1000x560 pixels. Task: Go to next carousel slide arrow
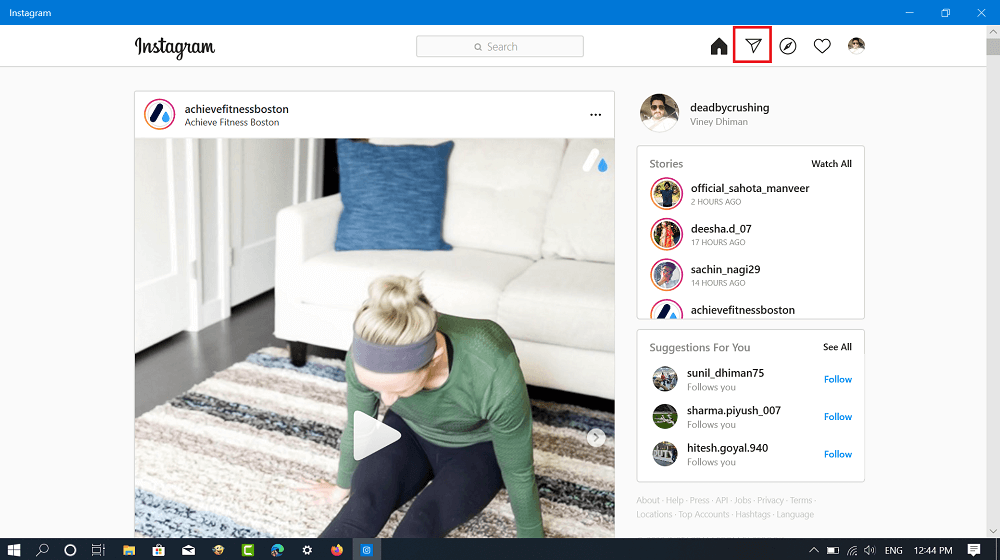(x=596, y=438)
